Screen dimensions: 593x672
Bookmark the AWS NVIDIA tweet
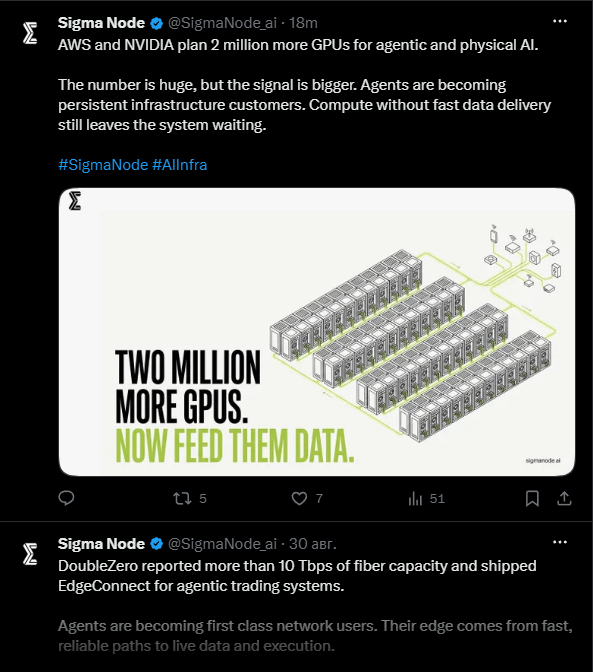tap(532, 498)
